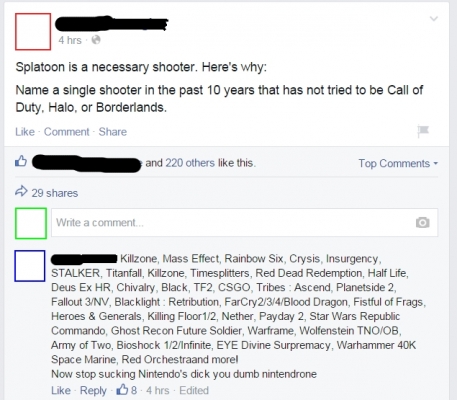View the comment's Edited history
This screenshot has width=457, height=400.
[x=194, y=390]
